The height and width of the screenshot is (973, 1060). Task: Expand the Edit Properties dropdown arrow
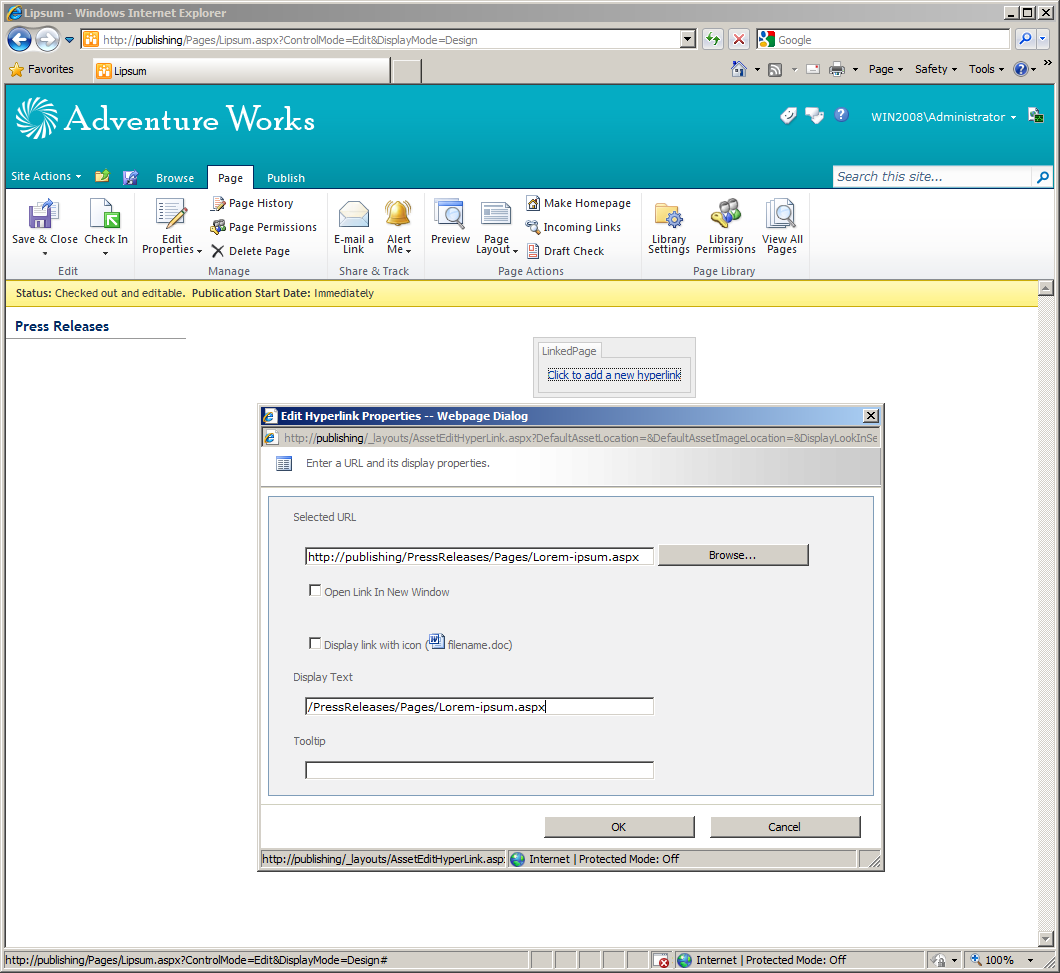199,252
